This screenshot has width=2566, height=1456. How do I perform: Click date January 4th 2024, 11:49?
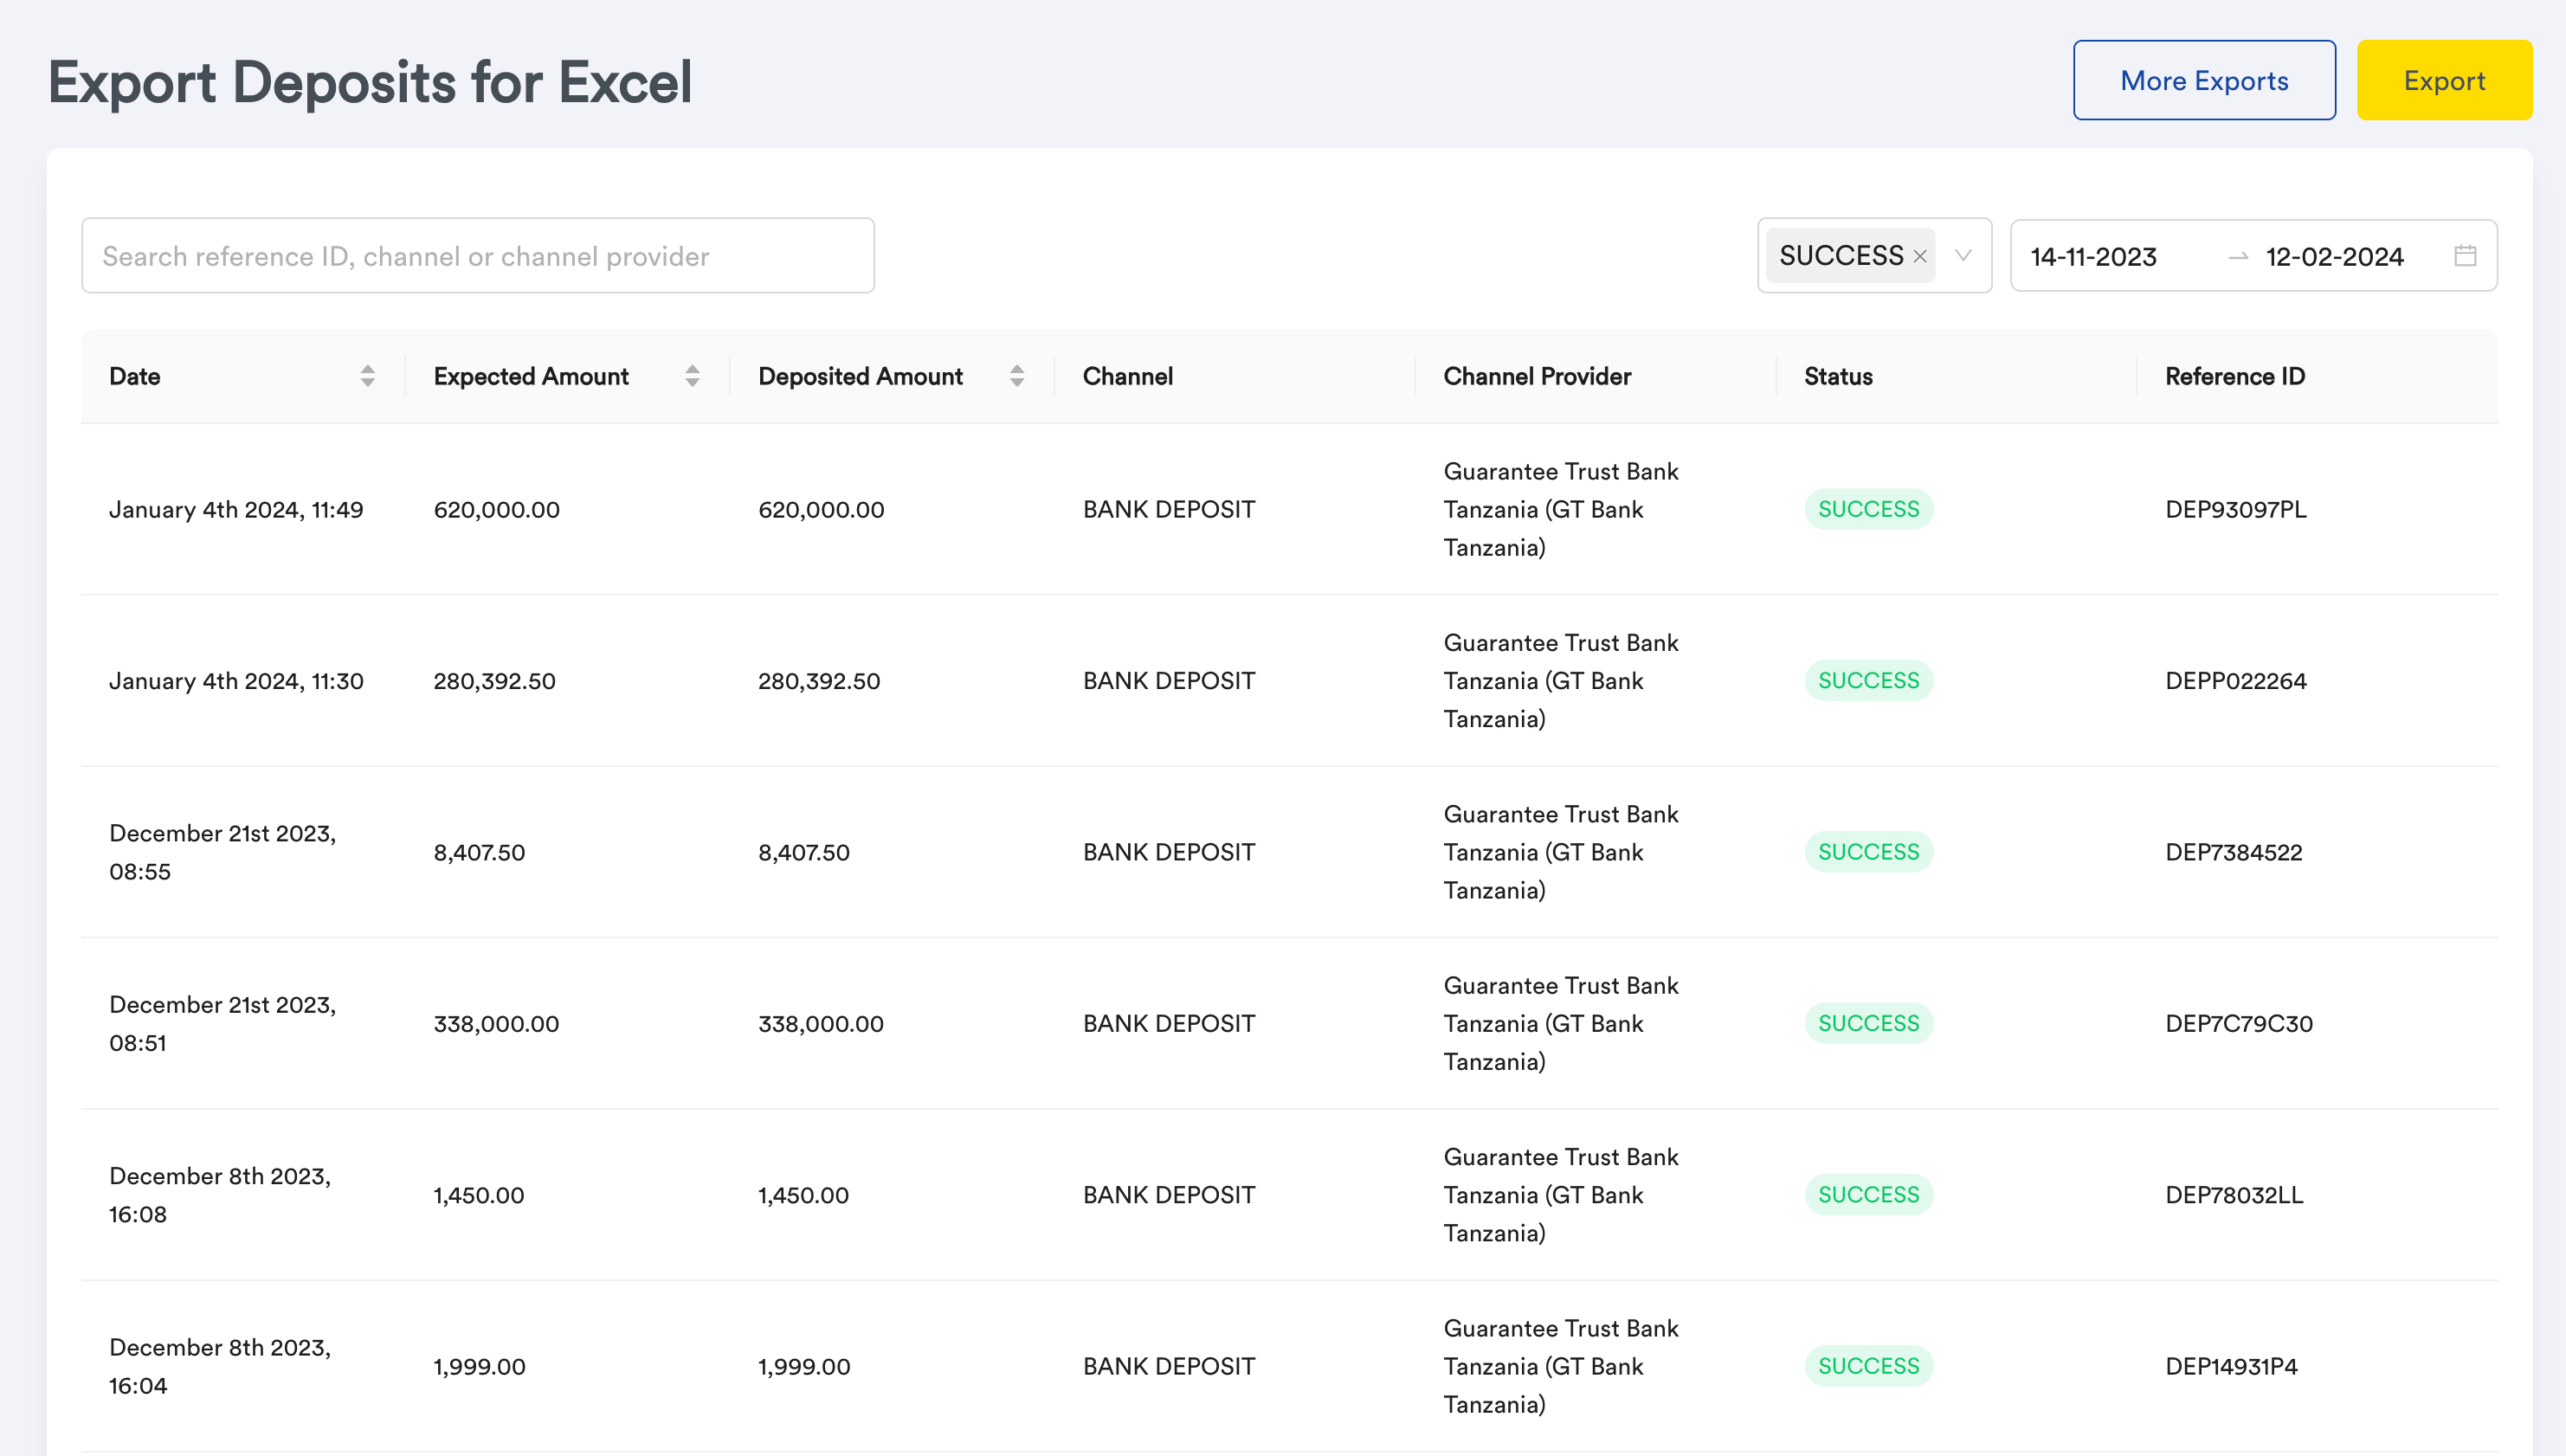[x=236, y=509]
